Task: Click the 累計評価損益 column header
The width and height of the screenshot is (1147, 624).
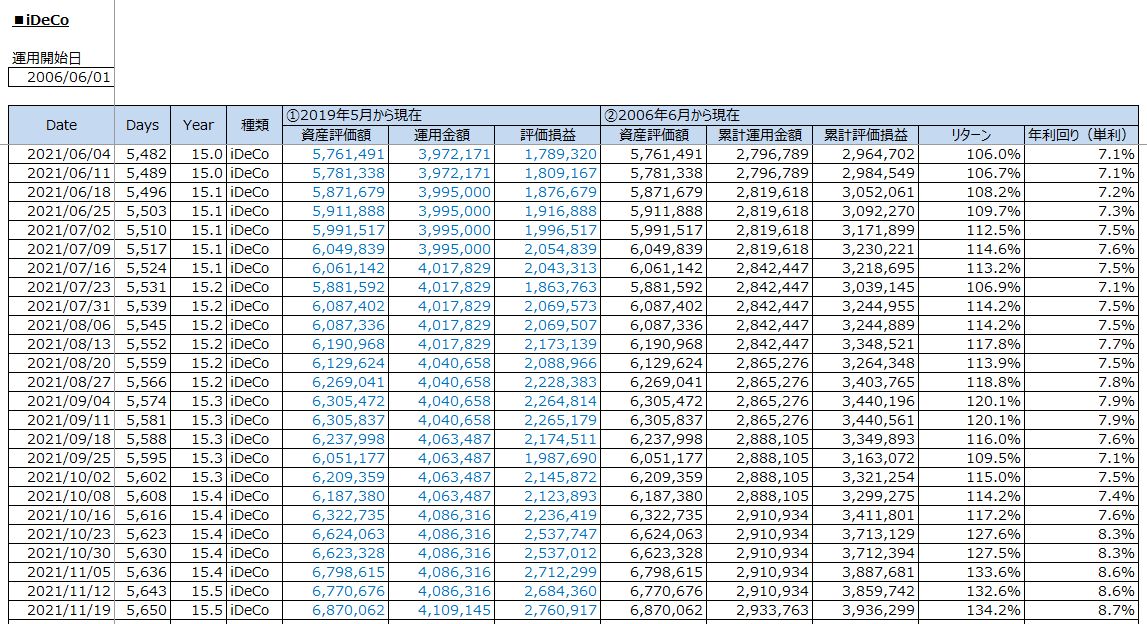Action: click(x=866, y=135)
